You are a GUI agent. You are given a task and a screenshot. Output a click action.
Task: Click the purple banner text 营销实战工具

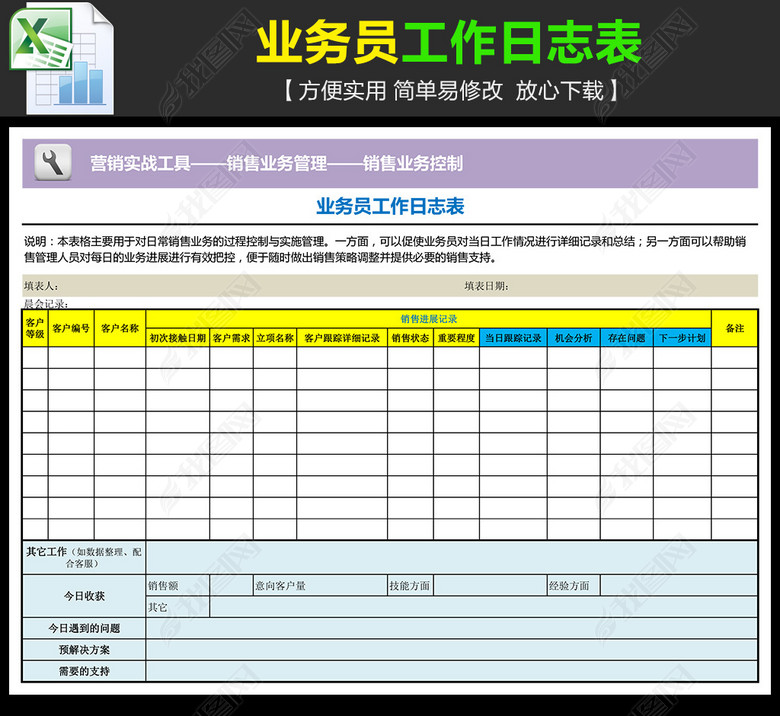click(x=141, y=163)
